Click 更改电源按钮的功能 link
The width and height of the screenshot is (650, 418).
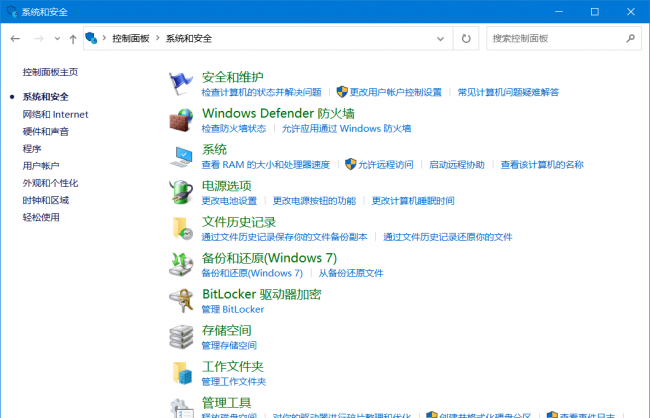[x=314, y=201]
